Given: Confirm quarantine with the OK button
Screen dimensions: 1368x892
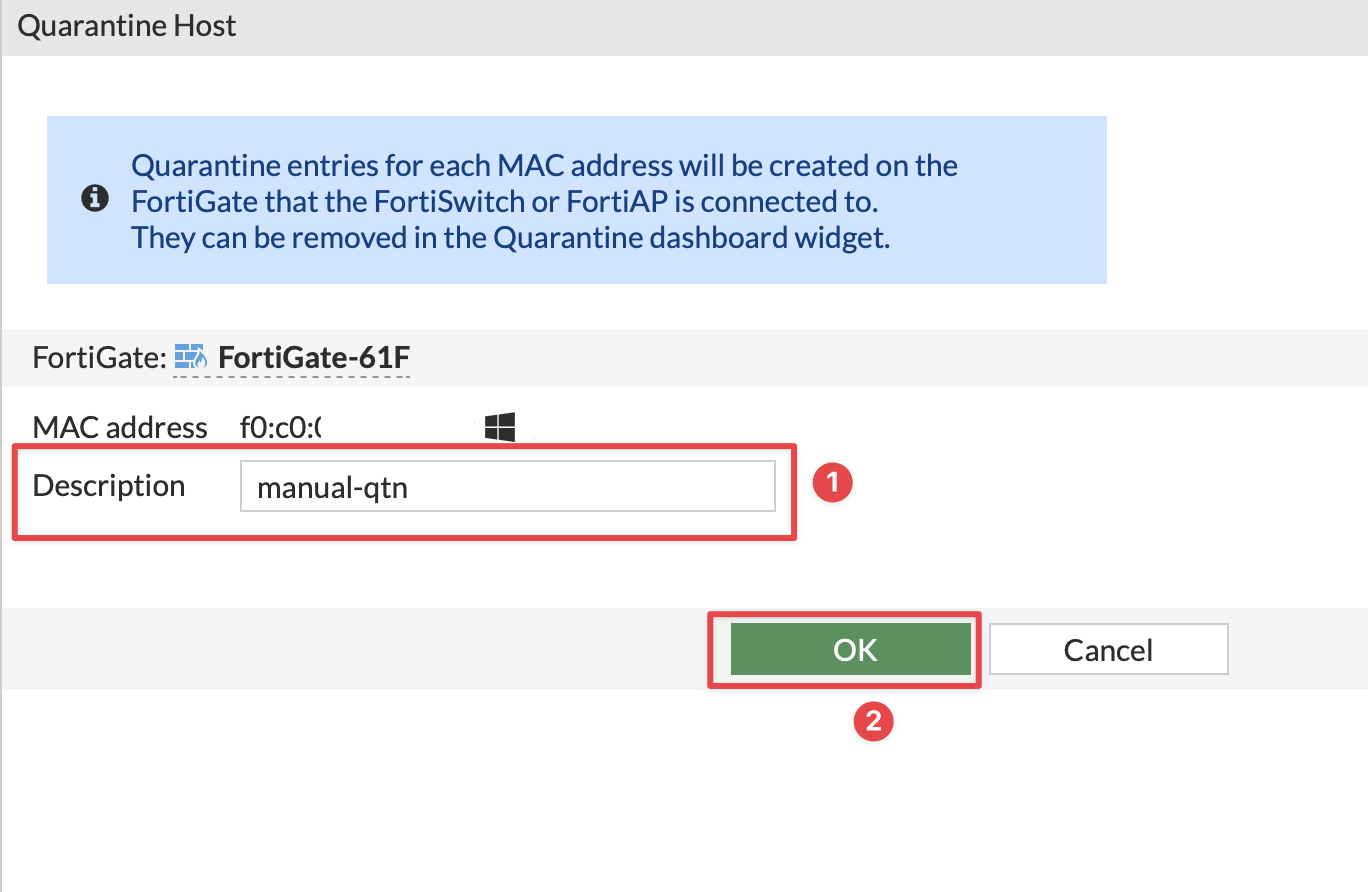Looking at the screenshot, I should coord(851,650).
